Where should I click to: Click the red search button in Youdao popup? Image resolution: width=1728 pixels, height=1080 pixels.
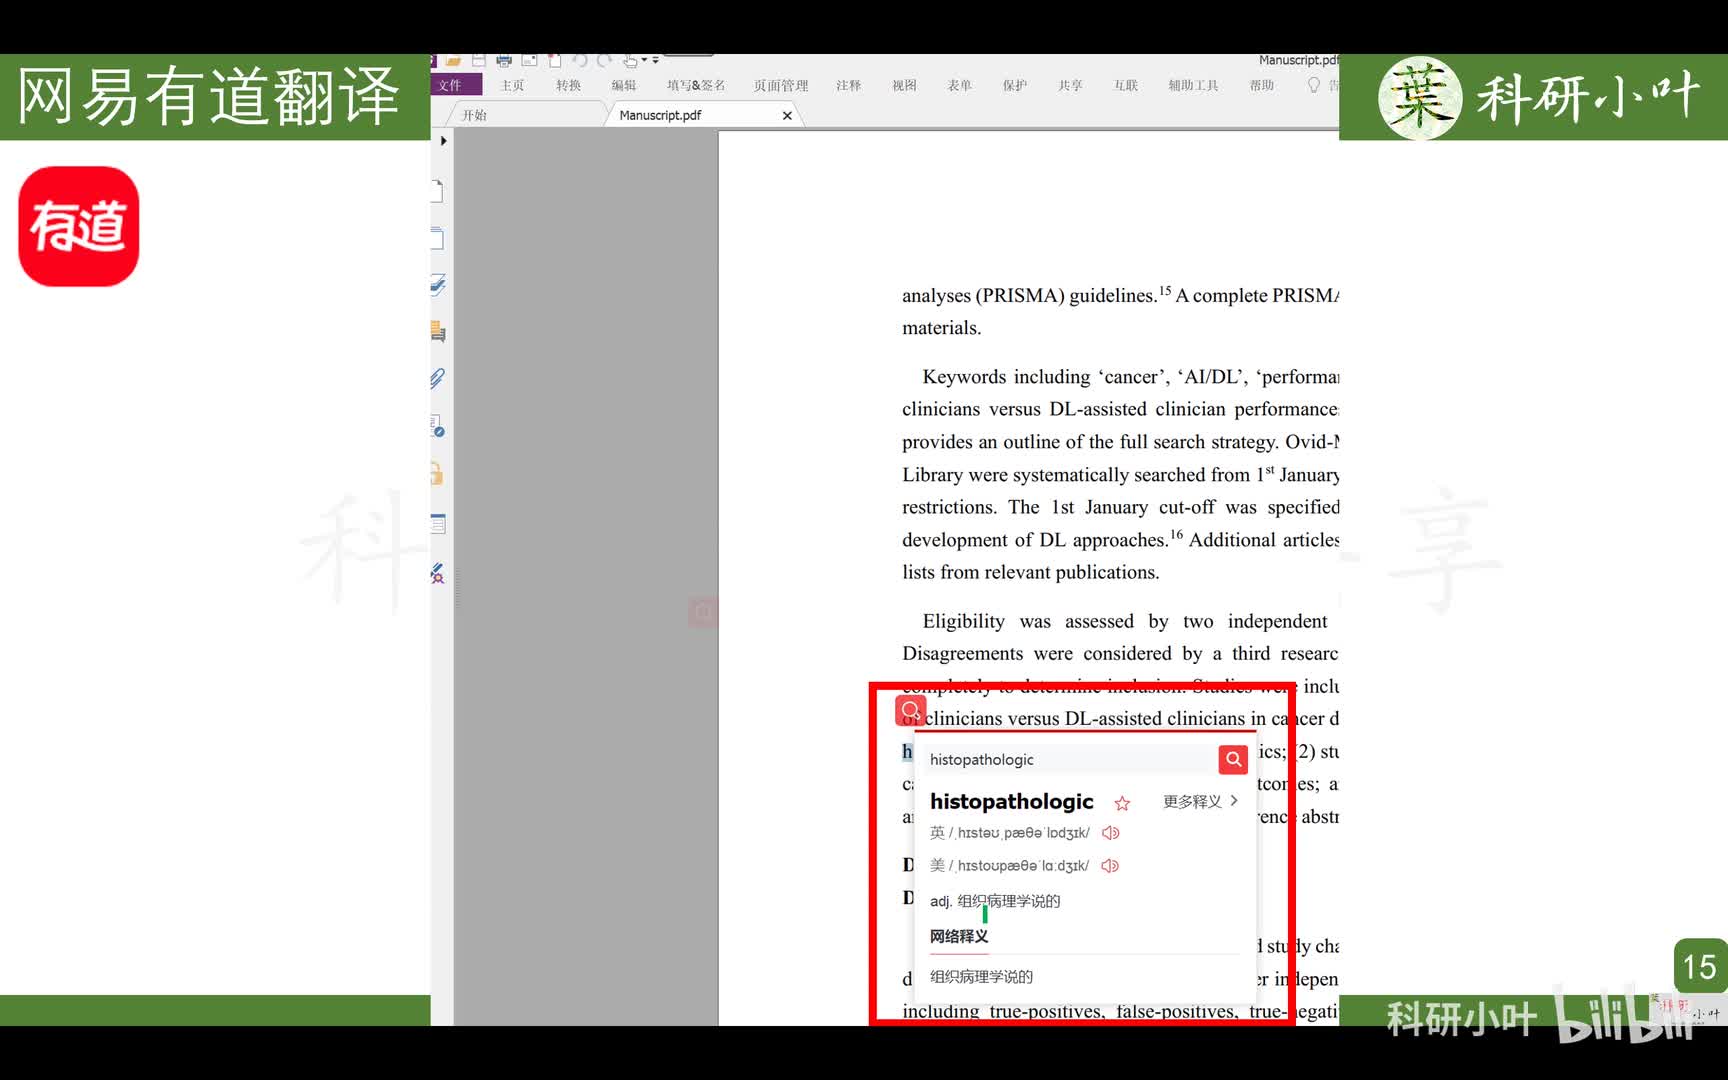click(x=1233, y=759)
